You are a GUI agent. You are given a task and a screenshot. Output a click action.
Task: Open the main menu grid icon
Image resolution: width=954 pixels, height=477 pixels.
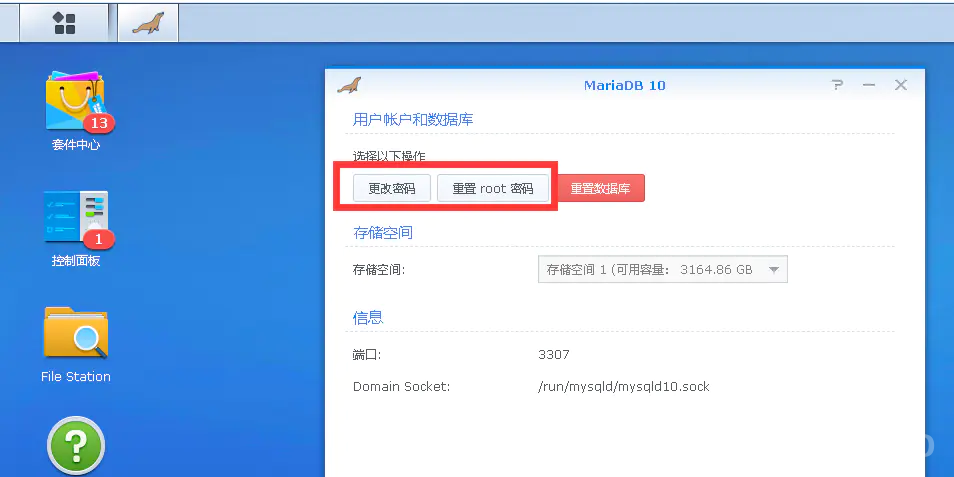[64, 23]
